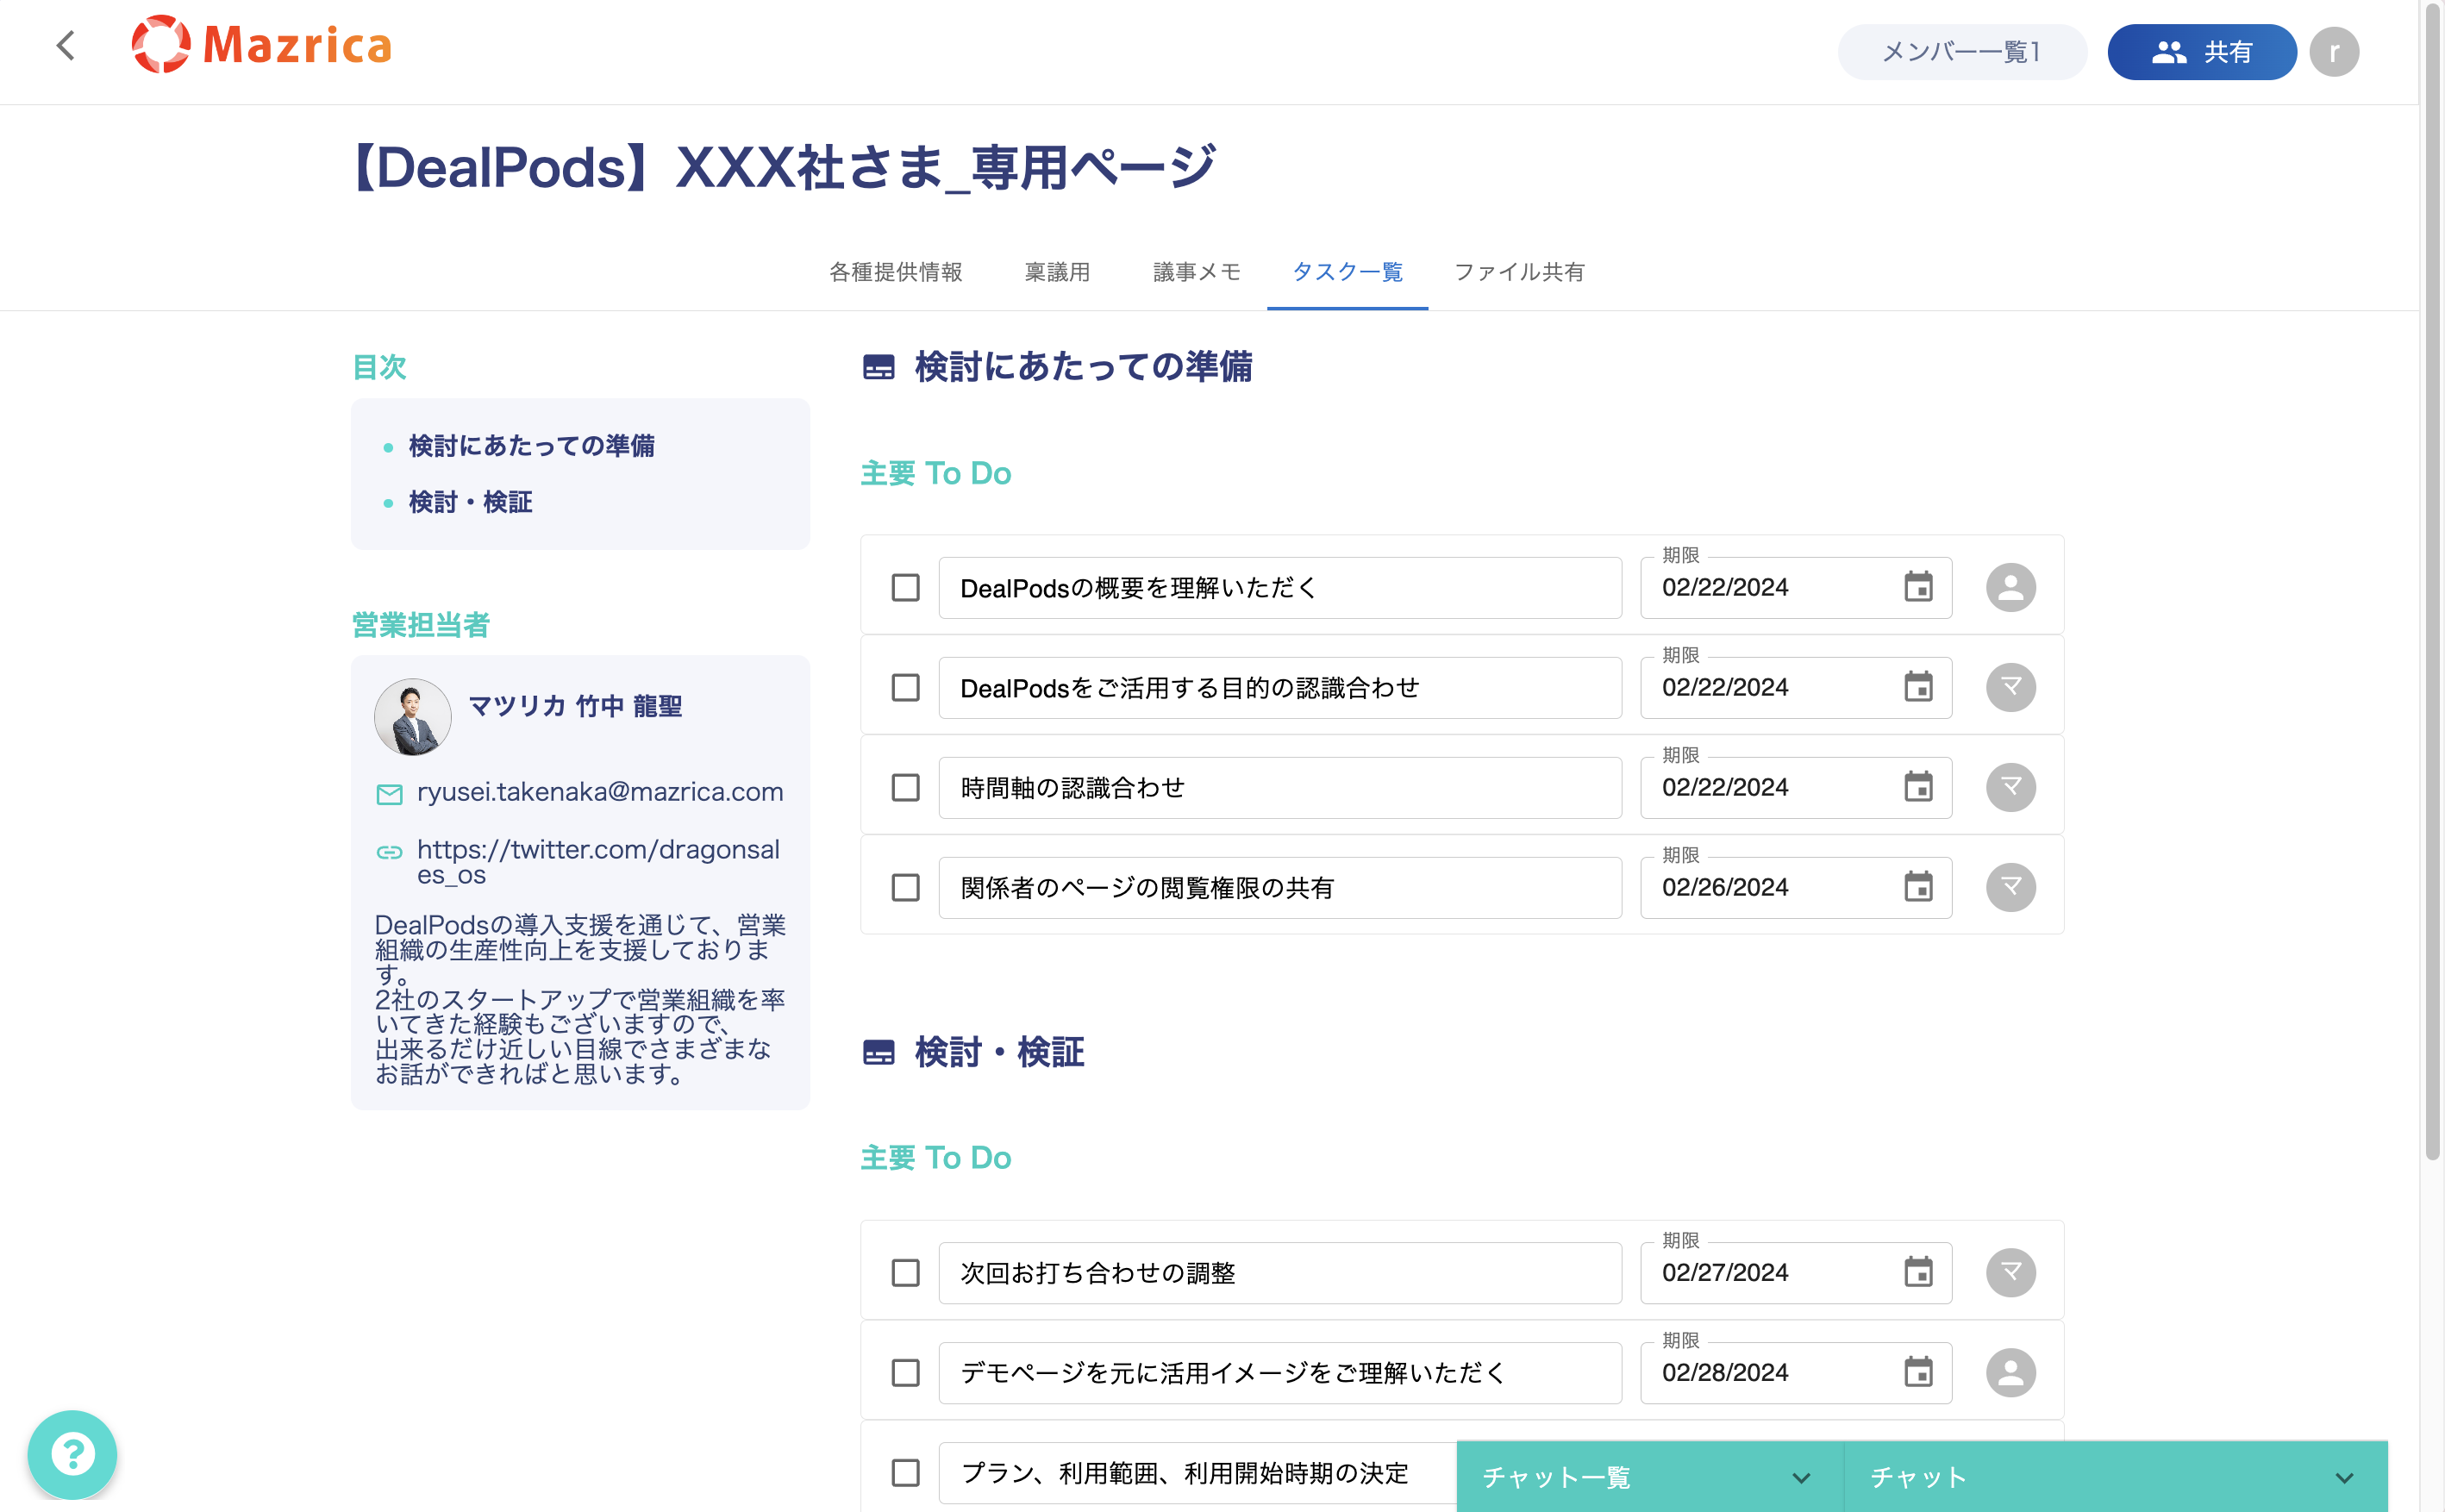Click the 共有 share button

pos(2202,52)
